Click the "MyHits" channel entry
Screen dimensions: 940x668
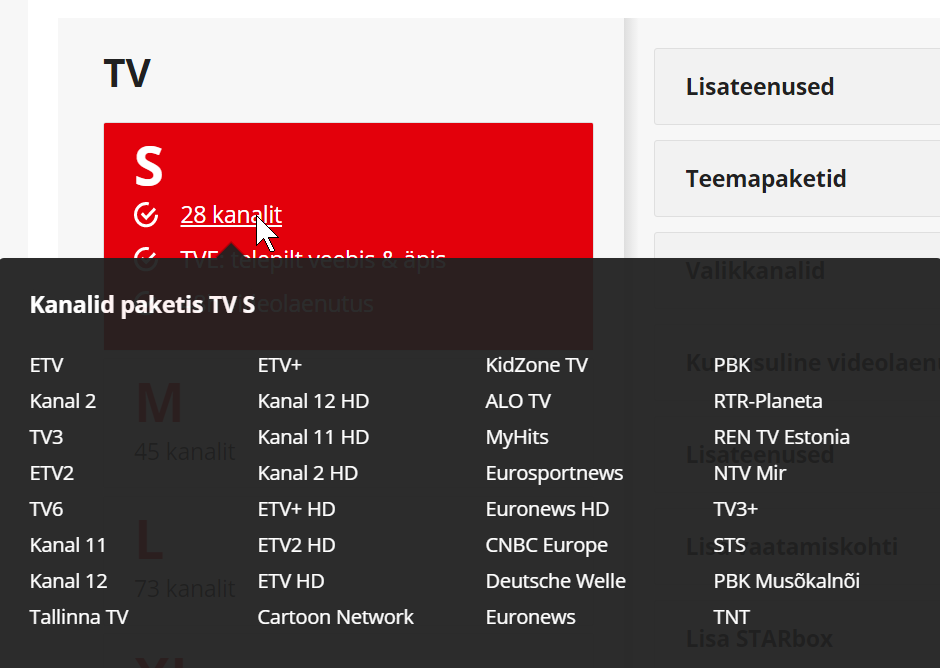pos(517,437)
